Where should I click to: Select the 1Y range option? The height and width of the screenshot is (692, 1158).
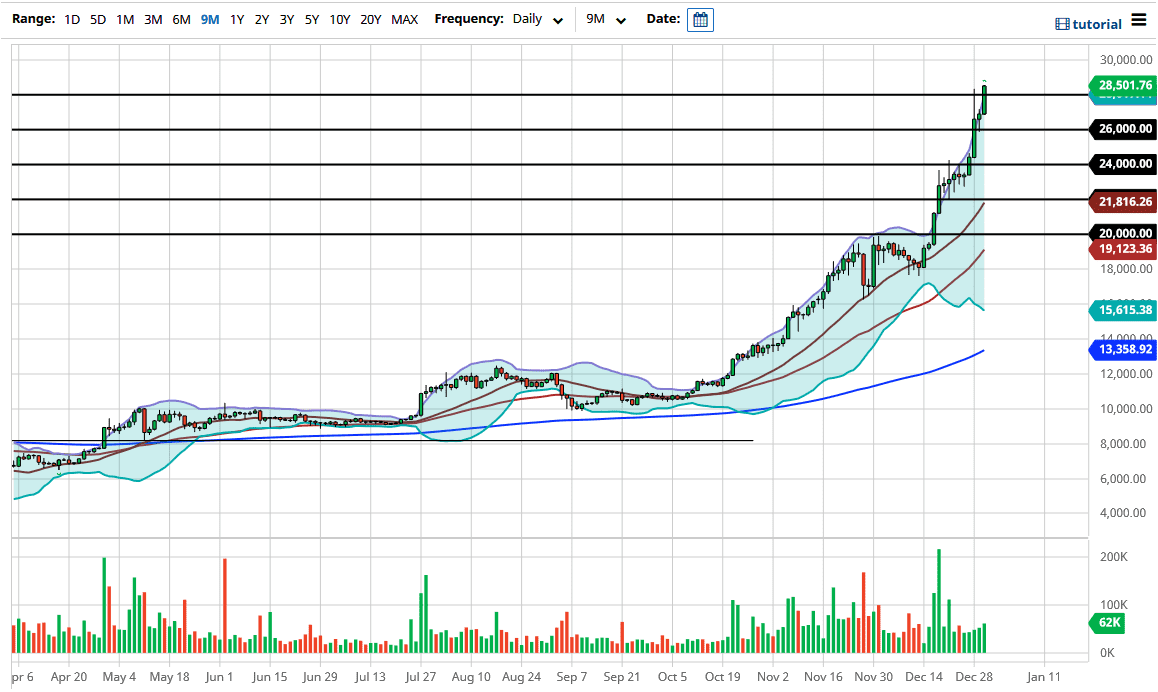click(x=236, y=20)
